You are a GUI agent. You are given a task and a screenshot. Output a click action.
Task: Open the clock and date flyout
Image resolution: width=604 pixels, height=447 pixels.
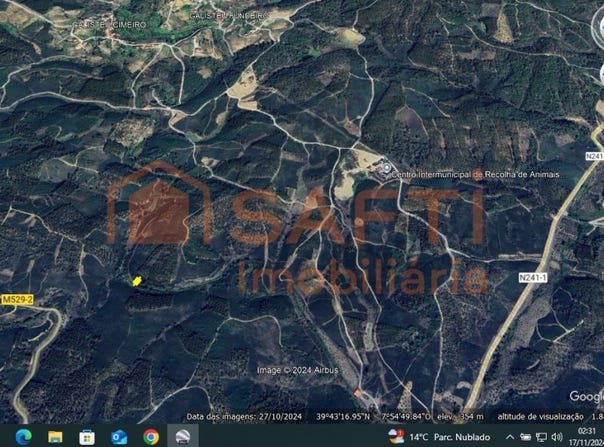pos(589,436)
